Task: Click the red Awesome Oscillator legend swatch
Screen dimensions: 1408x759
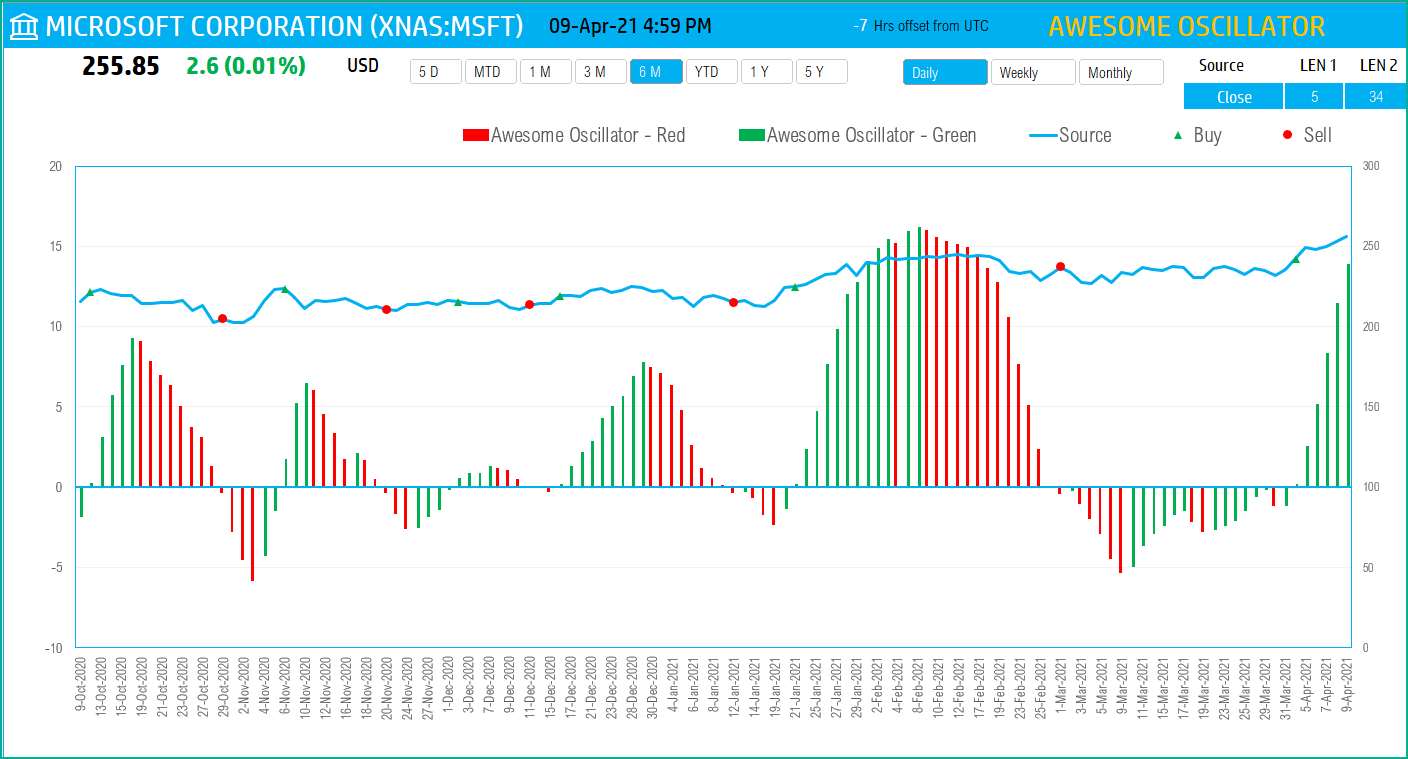Action: point(476,135)
